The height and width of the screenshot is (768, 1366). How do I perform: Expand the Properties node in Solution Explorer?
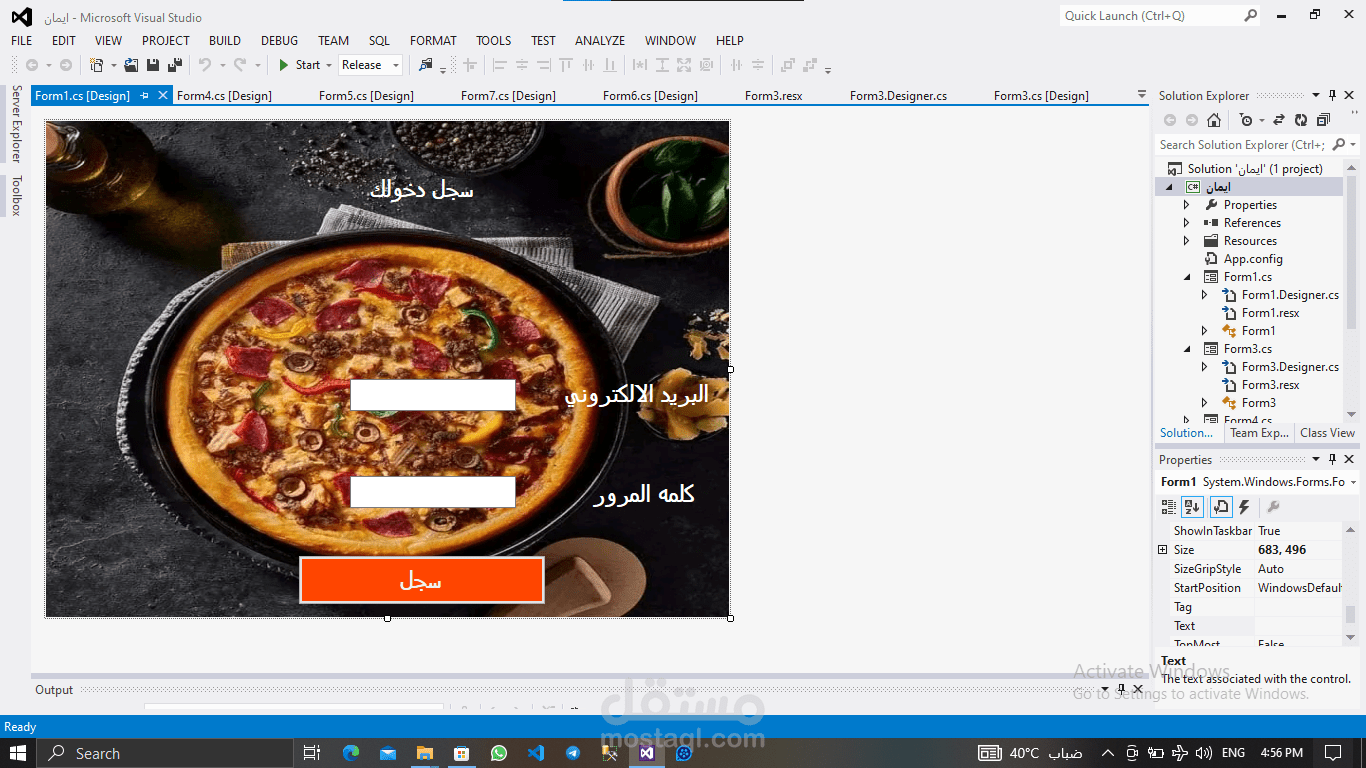tap(1187, 205)
